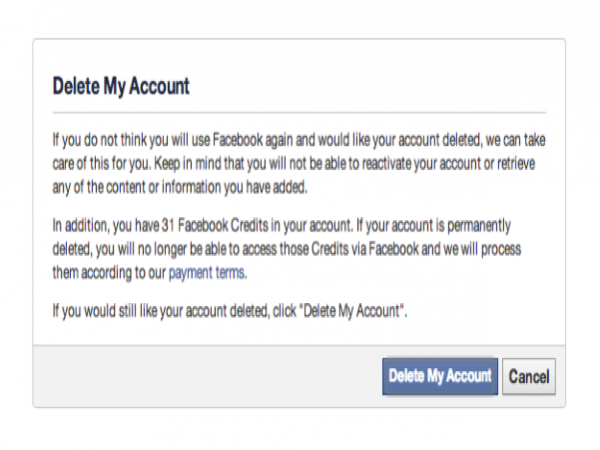Click the blank white area above the dialog
Viewport: 600px width, 450px height.
coord(300,18)
